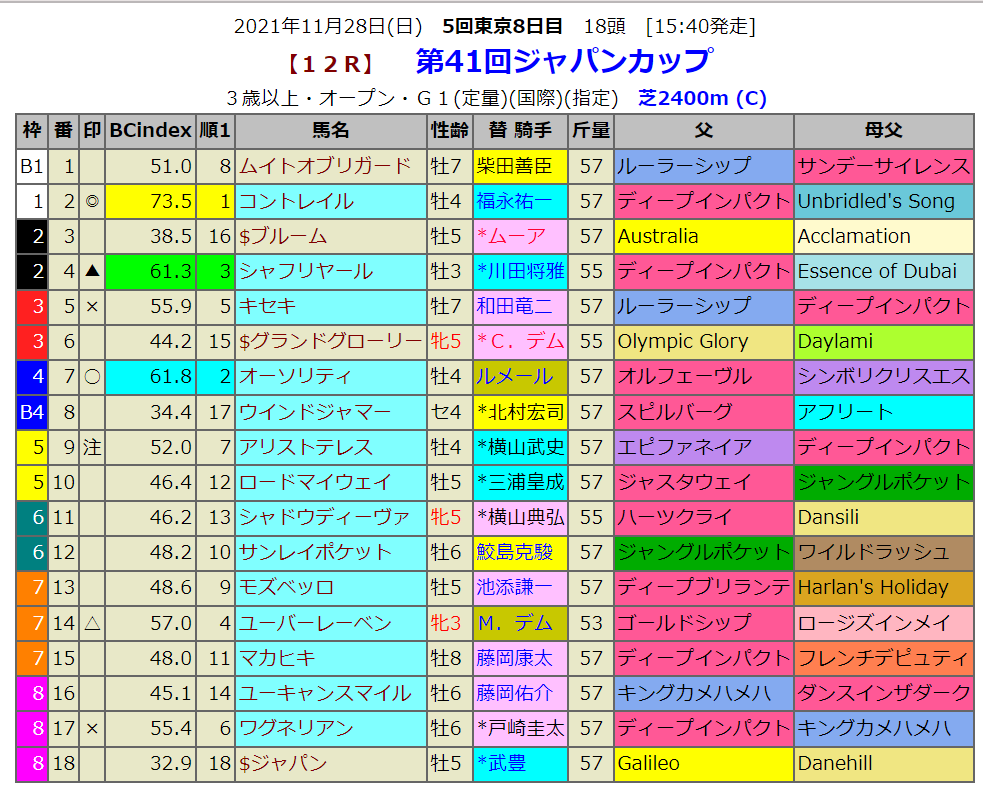983x796 pixels.
Task: Click the × mark in キセキ's row
Action: click(x=92, y=307)
